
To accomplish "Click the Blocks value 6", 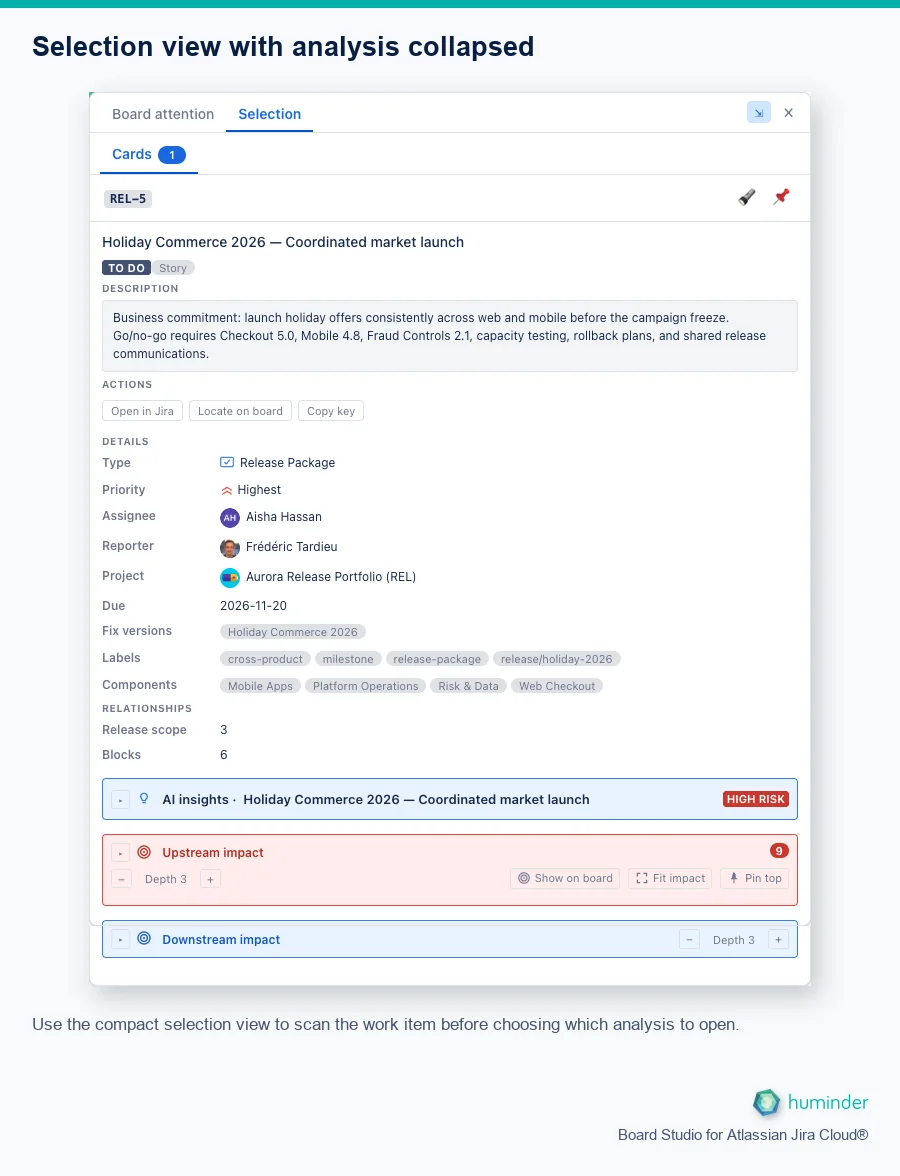I will click(224, 755).
